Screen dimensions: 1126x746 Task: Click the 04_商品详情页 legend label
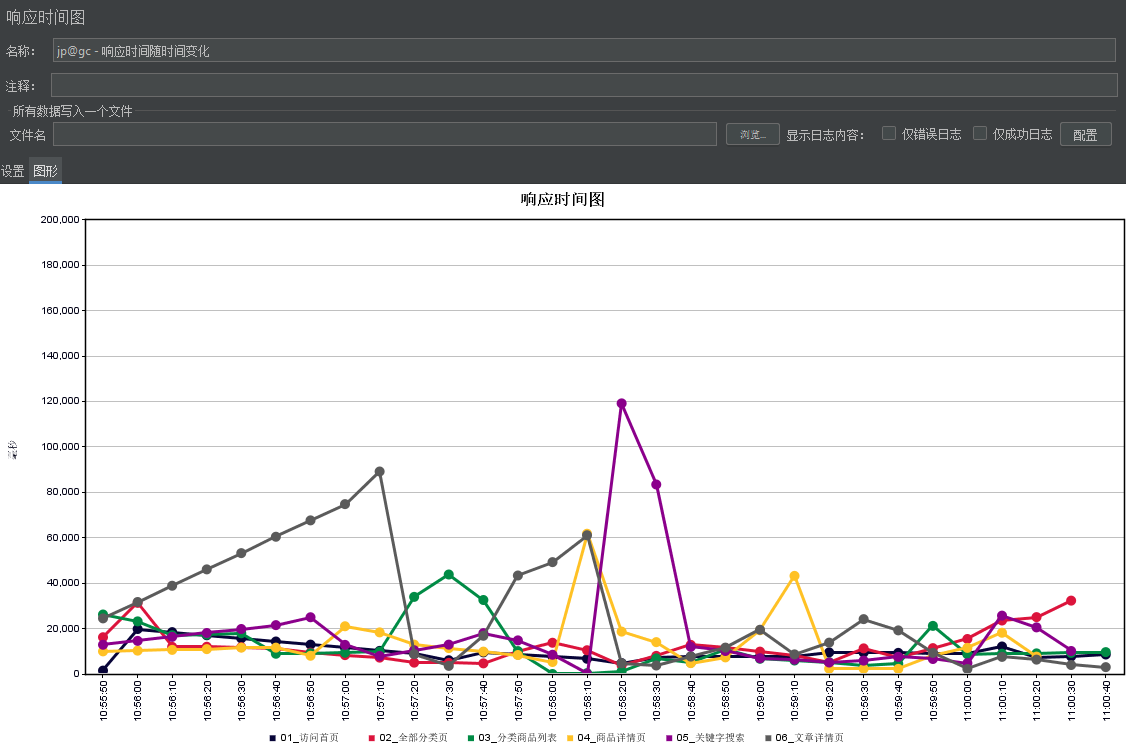[611, 737]
